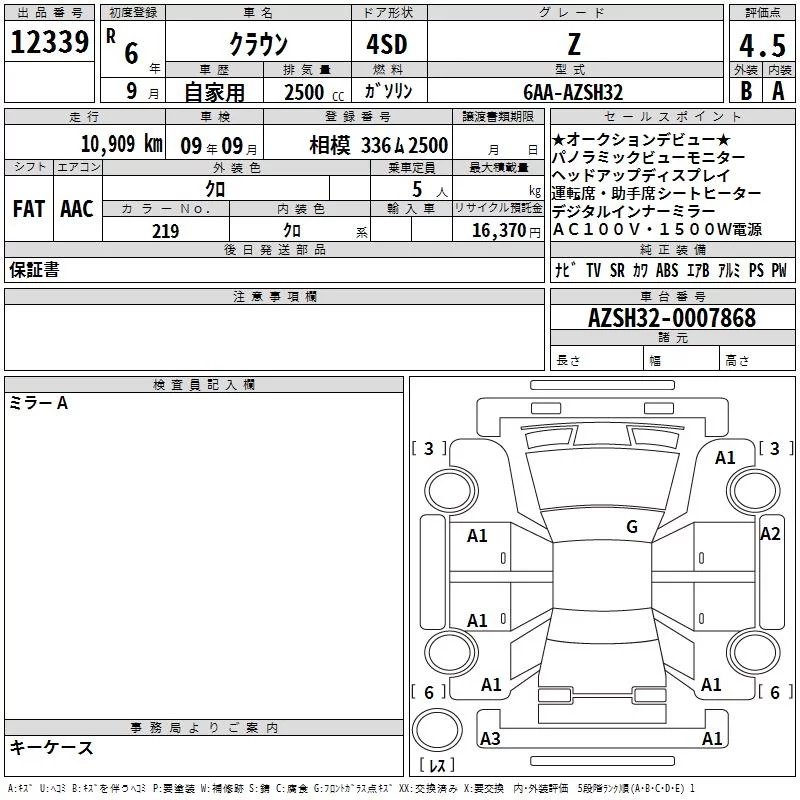Click the first registration year R 6
The height and width of the screenshot is (800, 800).
tap(123, 46)
